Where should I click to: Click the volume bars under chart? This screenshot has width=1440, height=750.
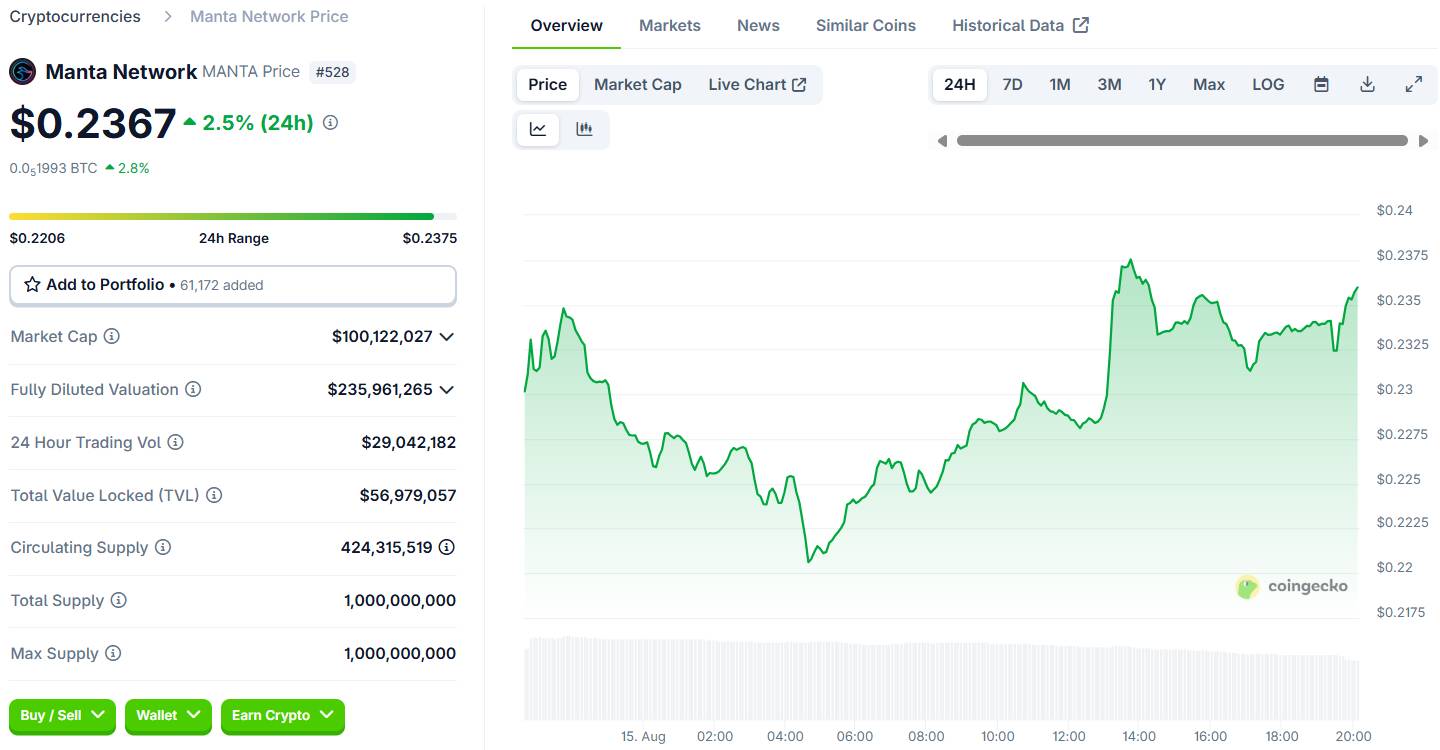point(941,679)
